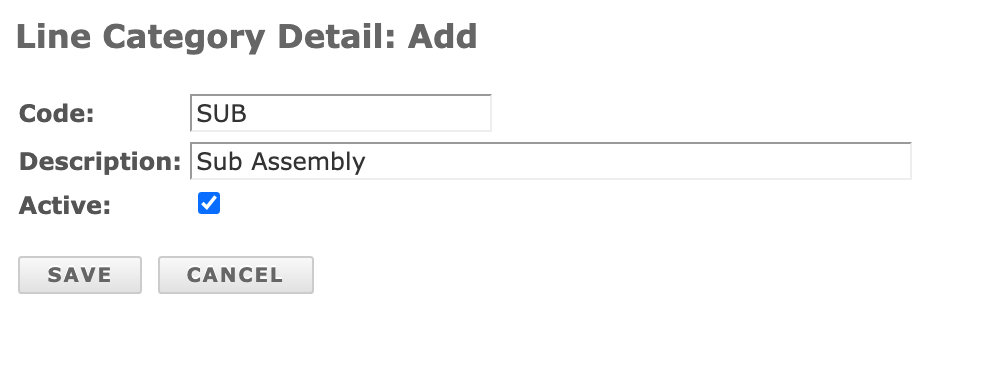The height and width of the screenshot is (382, 990).
Task: Click the Description: label
Action: (100, 162)
